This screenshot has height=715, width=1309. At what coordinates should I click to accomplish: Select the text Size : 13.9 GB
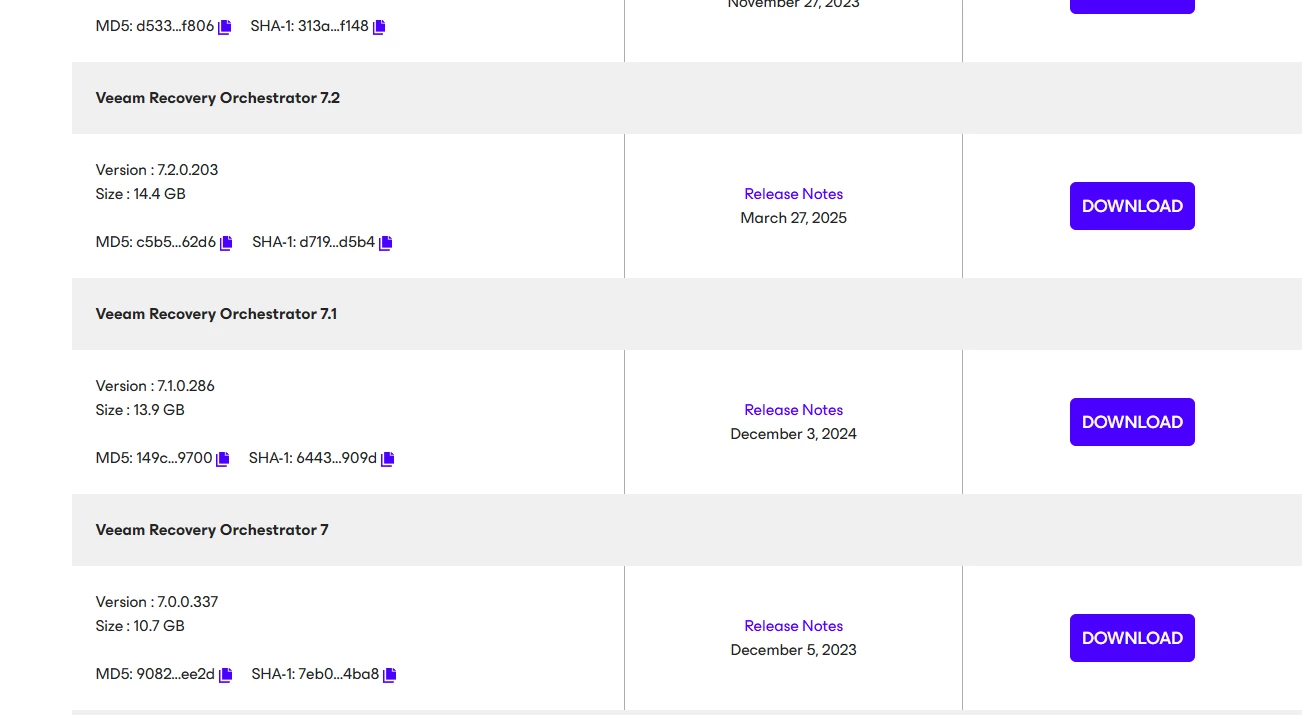[x=140, y=410]
